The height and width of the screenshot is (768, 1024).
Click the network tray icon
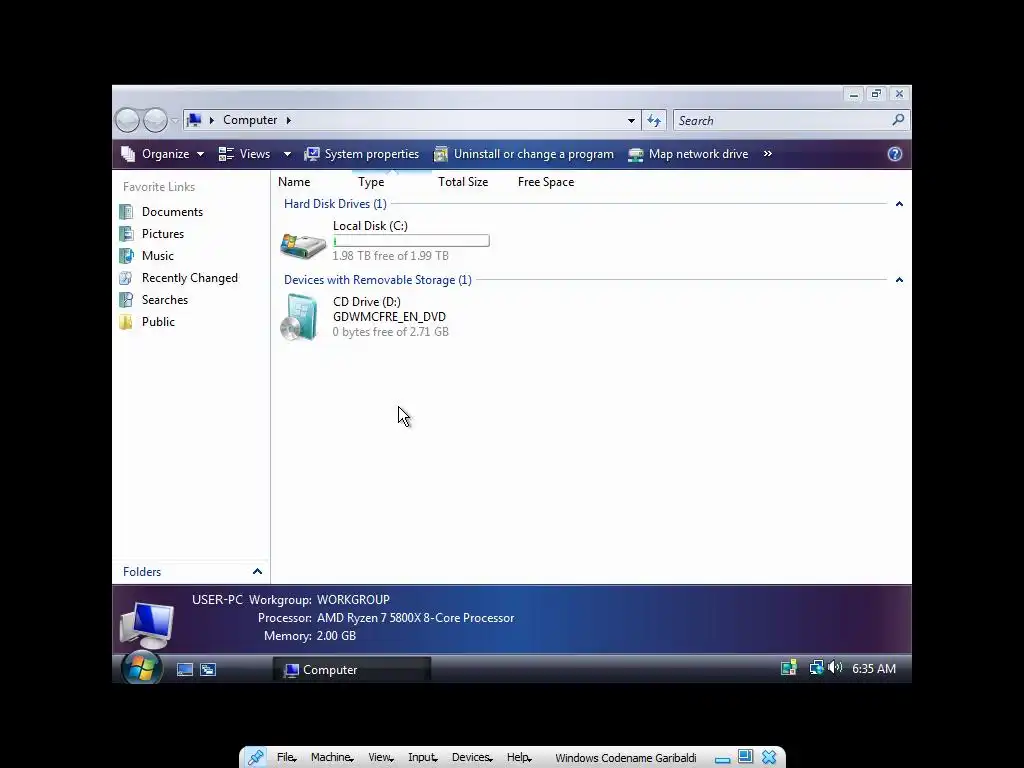tap(816, 668)
